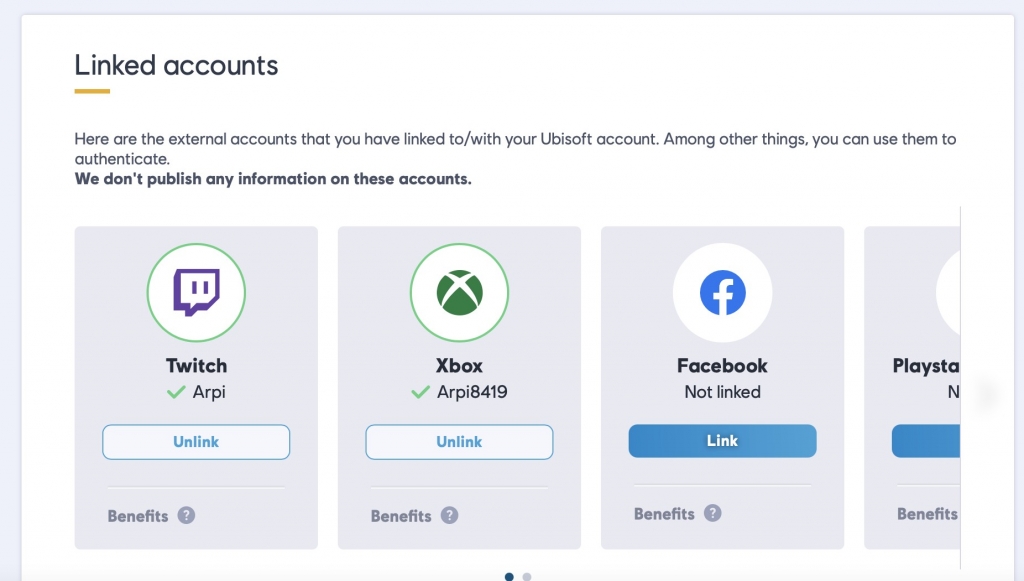
Task: Link the Facebook account
Action: coord(722,441)
